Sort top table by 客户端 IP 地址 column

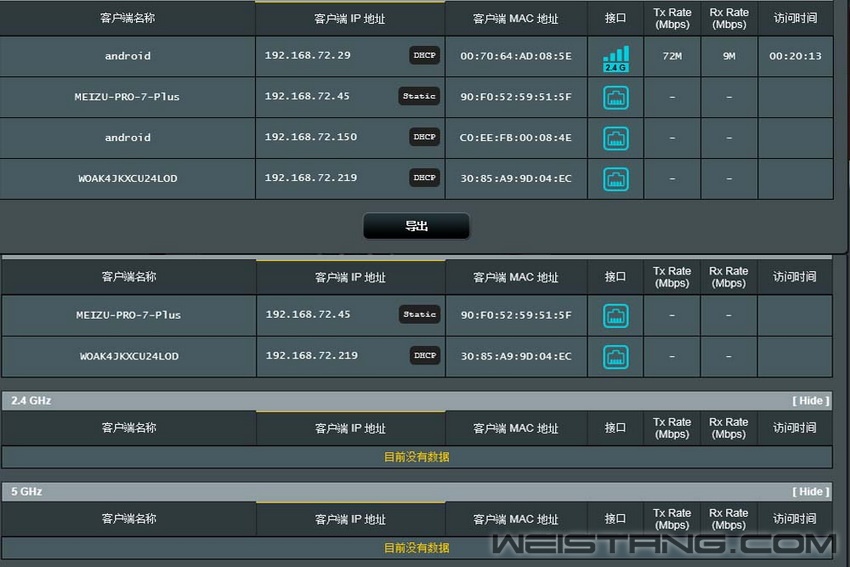350,19
